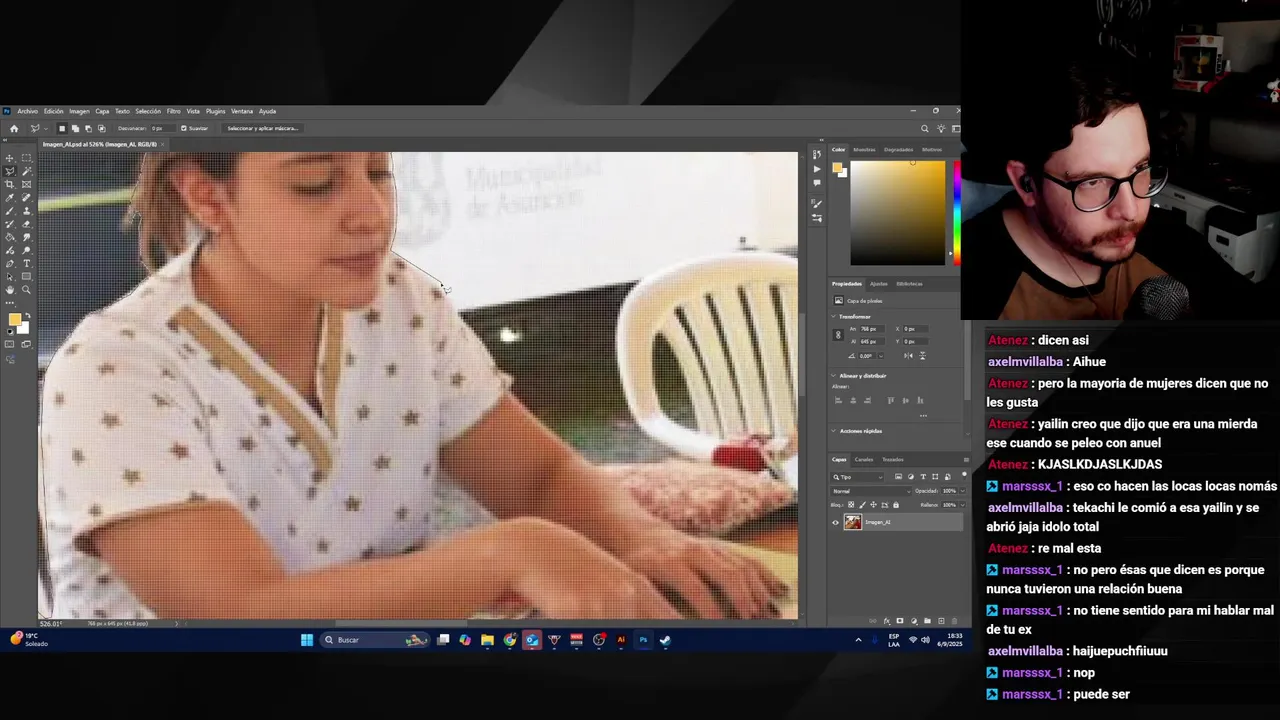This screenshot has height=720, width=1280.
Task: Select the Paint Bucket tool
Action: tap(10, 237)
